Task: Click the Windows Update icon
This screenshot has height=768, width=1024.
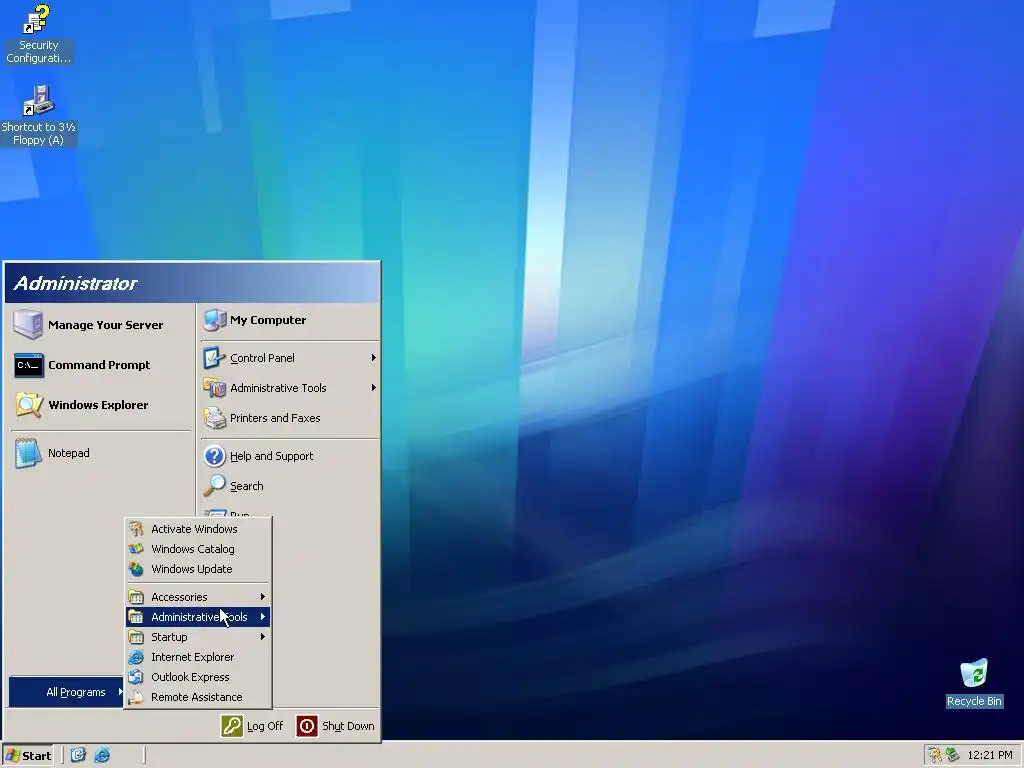Action: tap(136, 569)
